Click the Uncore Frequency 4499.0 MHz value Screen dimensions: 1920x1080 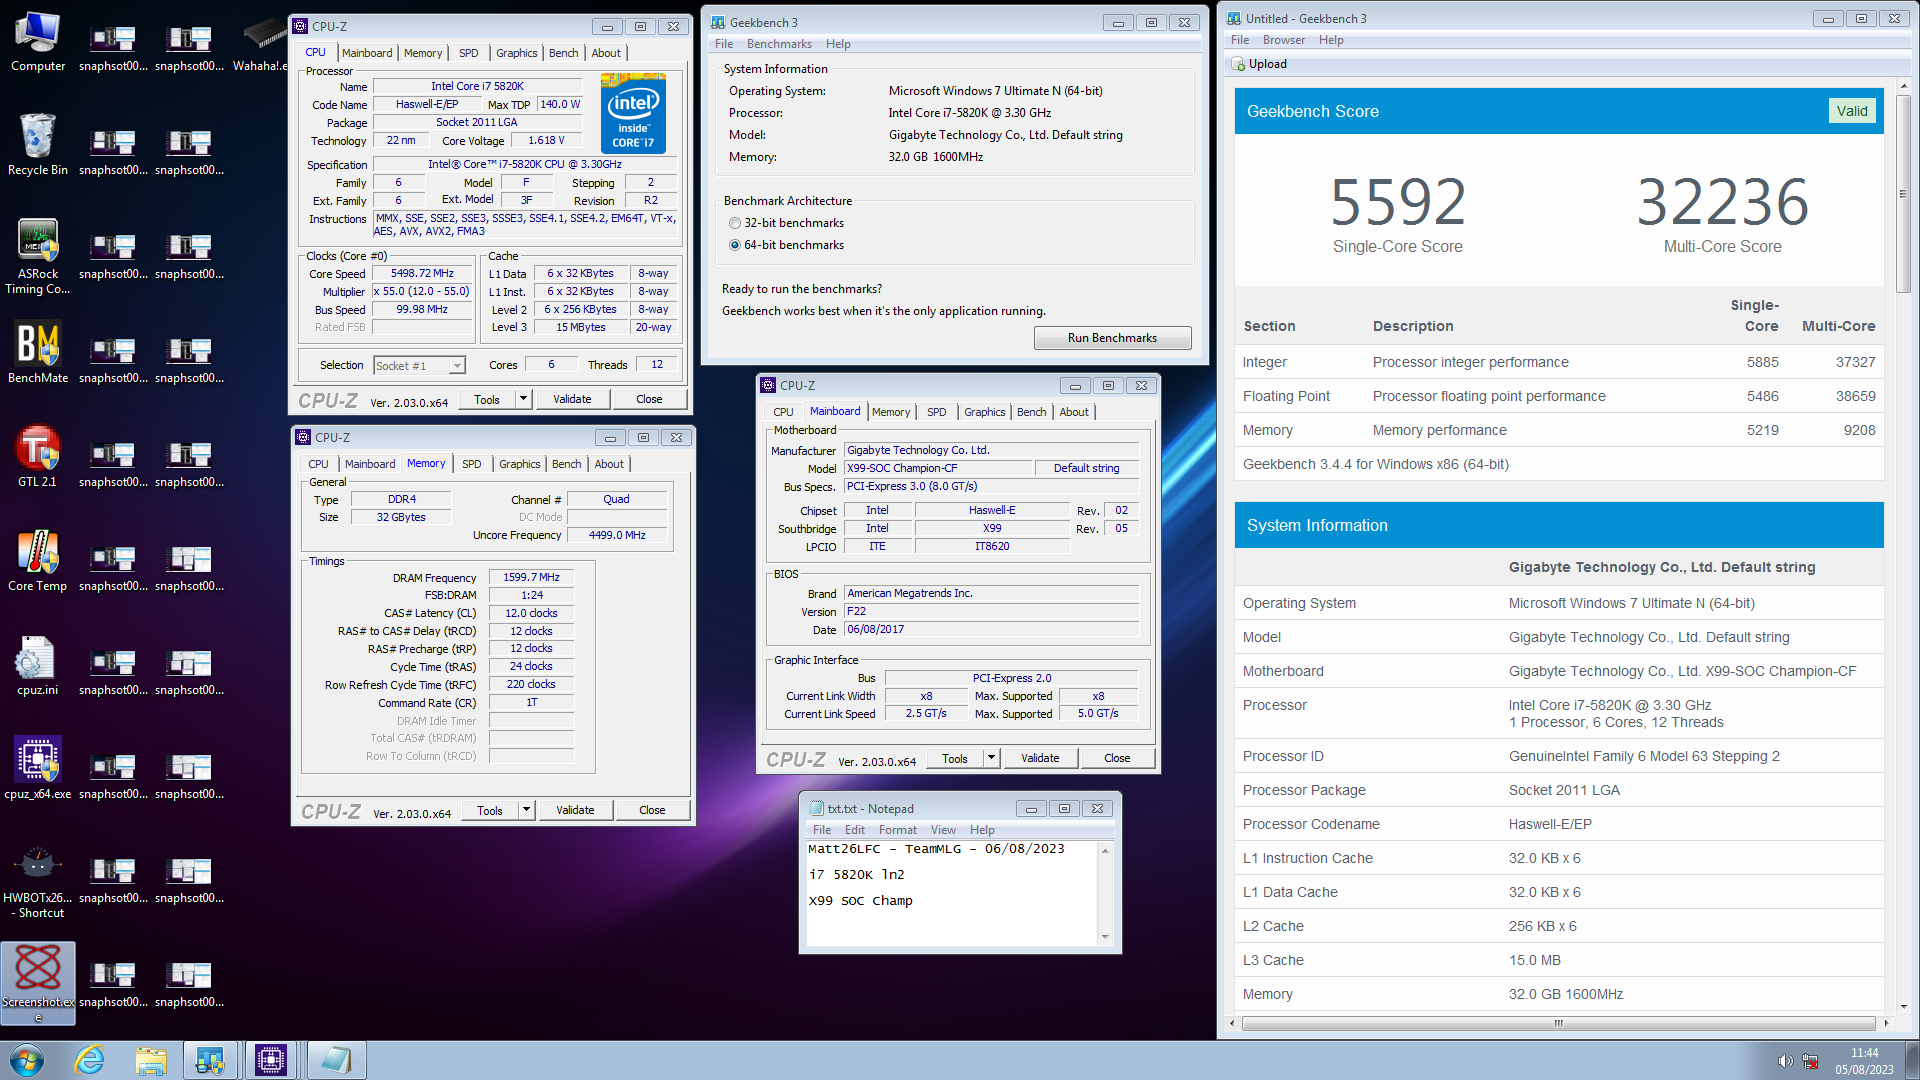[617, 535]
